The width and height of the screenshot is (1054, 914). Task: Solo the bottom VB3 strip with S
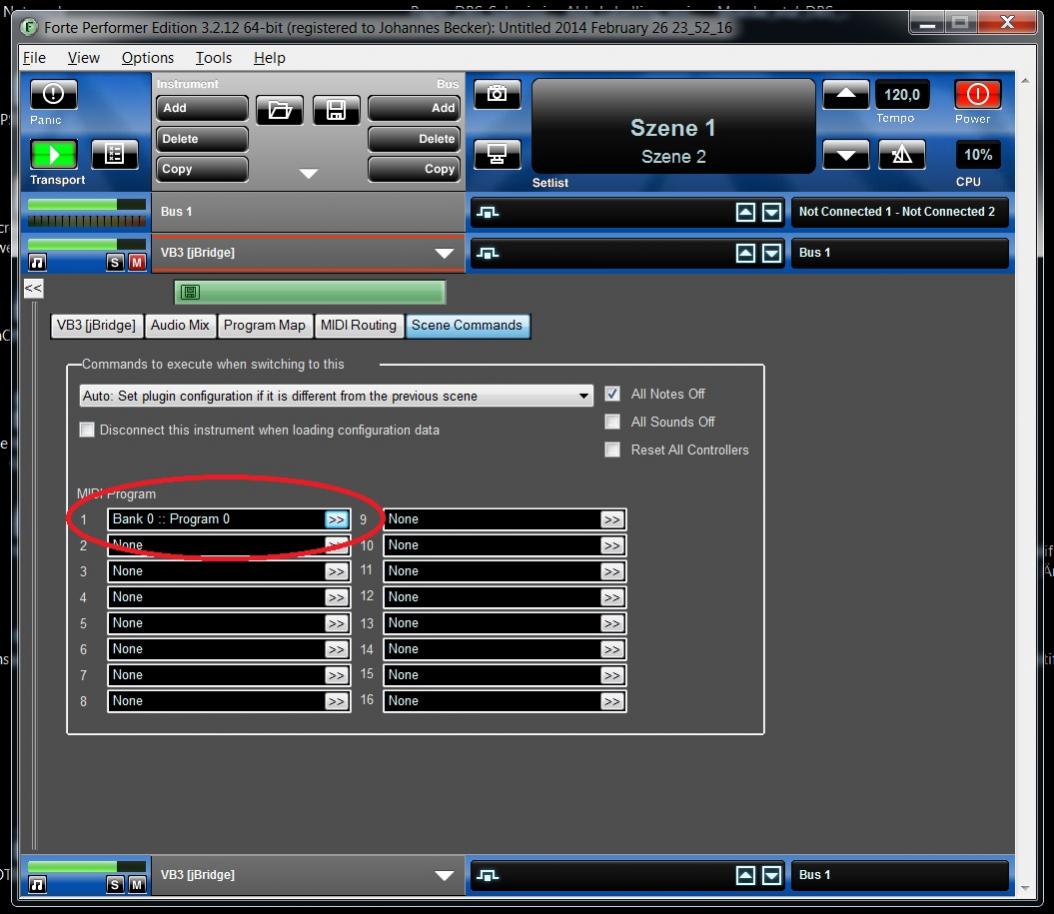[x=115, y=884]
